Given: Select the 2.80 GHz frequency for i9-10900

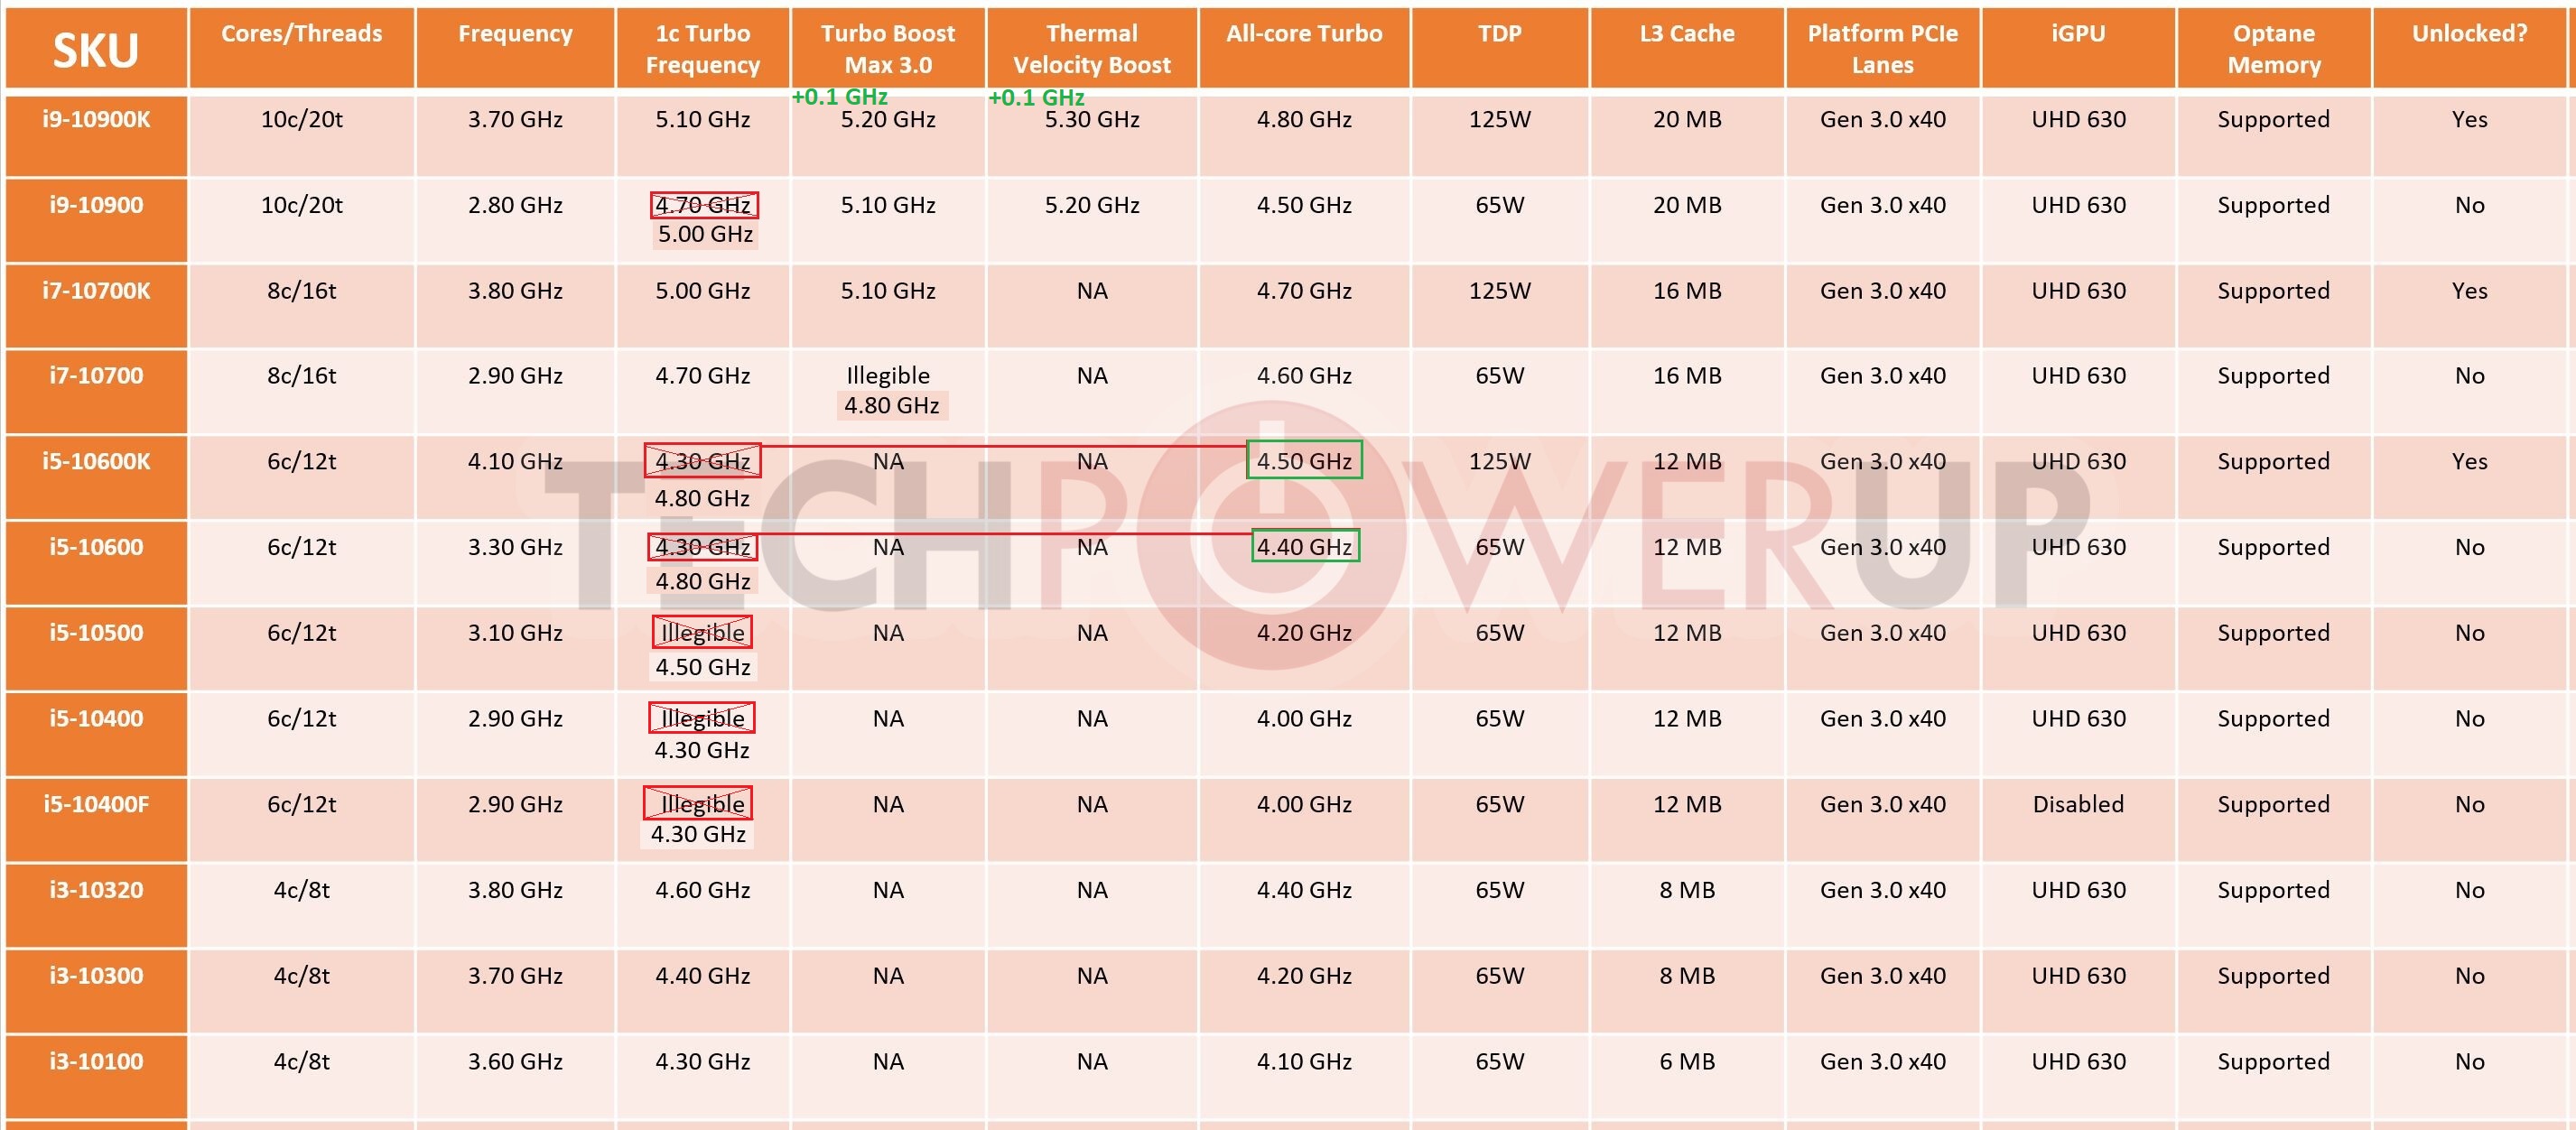Looking at the screenshot, I should [x=515, y=205].
